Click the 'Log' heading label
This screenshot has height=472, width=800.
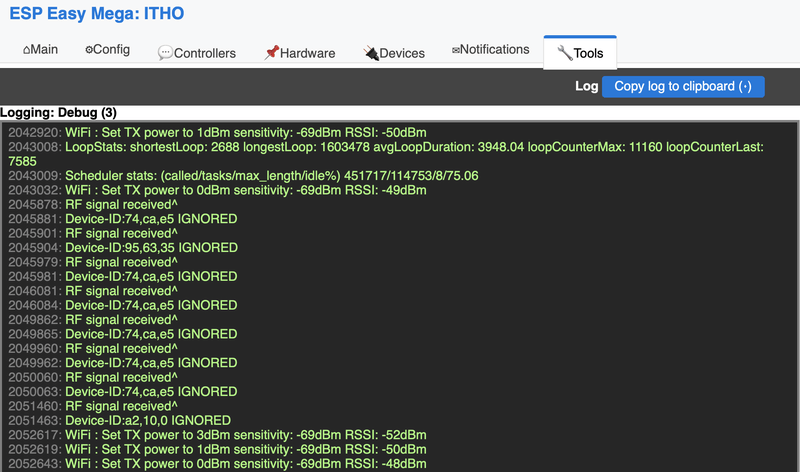[x=586, y=86]
